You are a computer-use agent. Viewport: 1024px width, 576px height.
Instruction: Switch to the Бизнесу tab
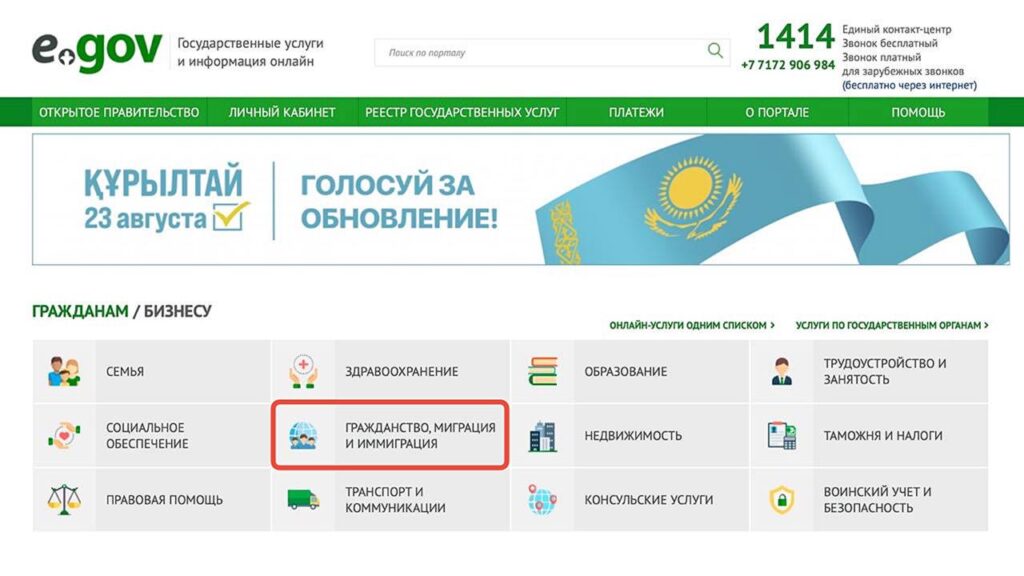pyautogui.click(x=178, y=311)
